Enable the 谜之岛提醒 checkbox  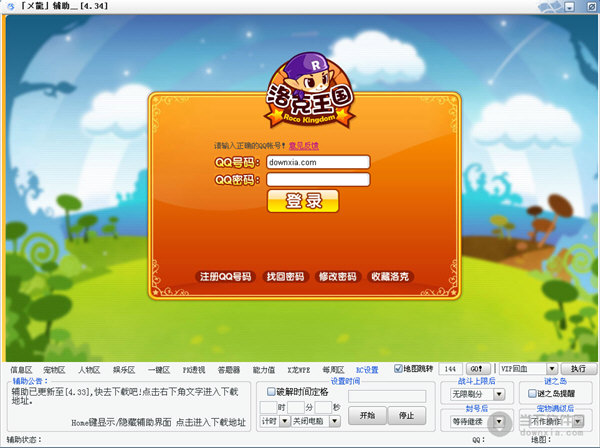pos(532,393)
